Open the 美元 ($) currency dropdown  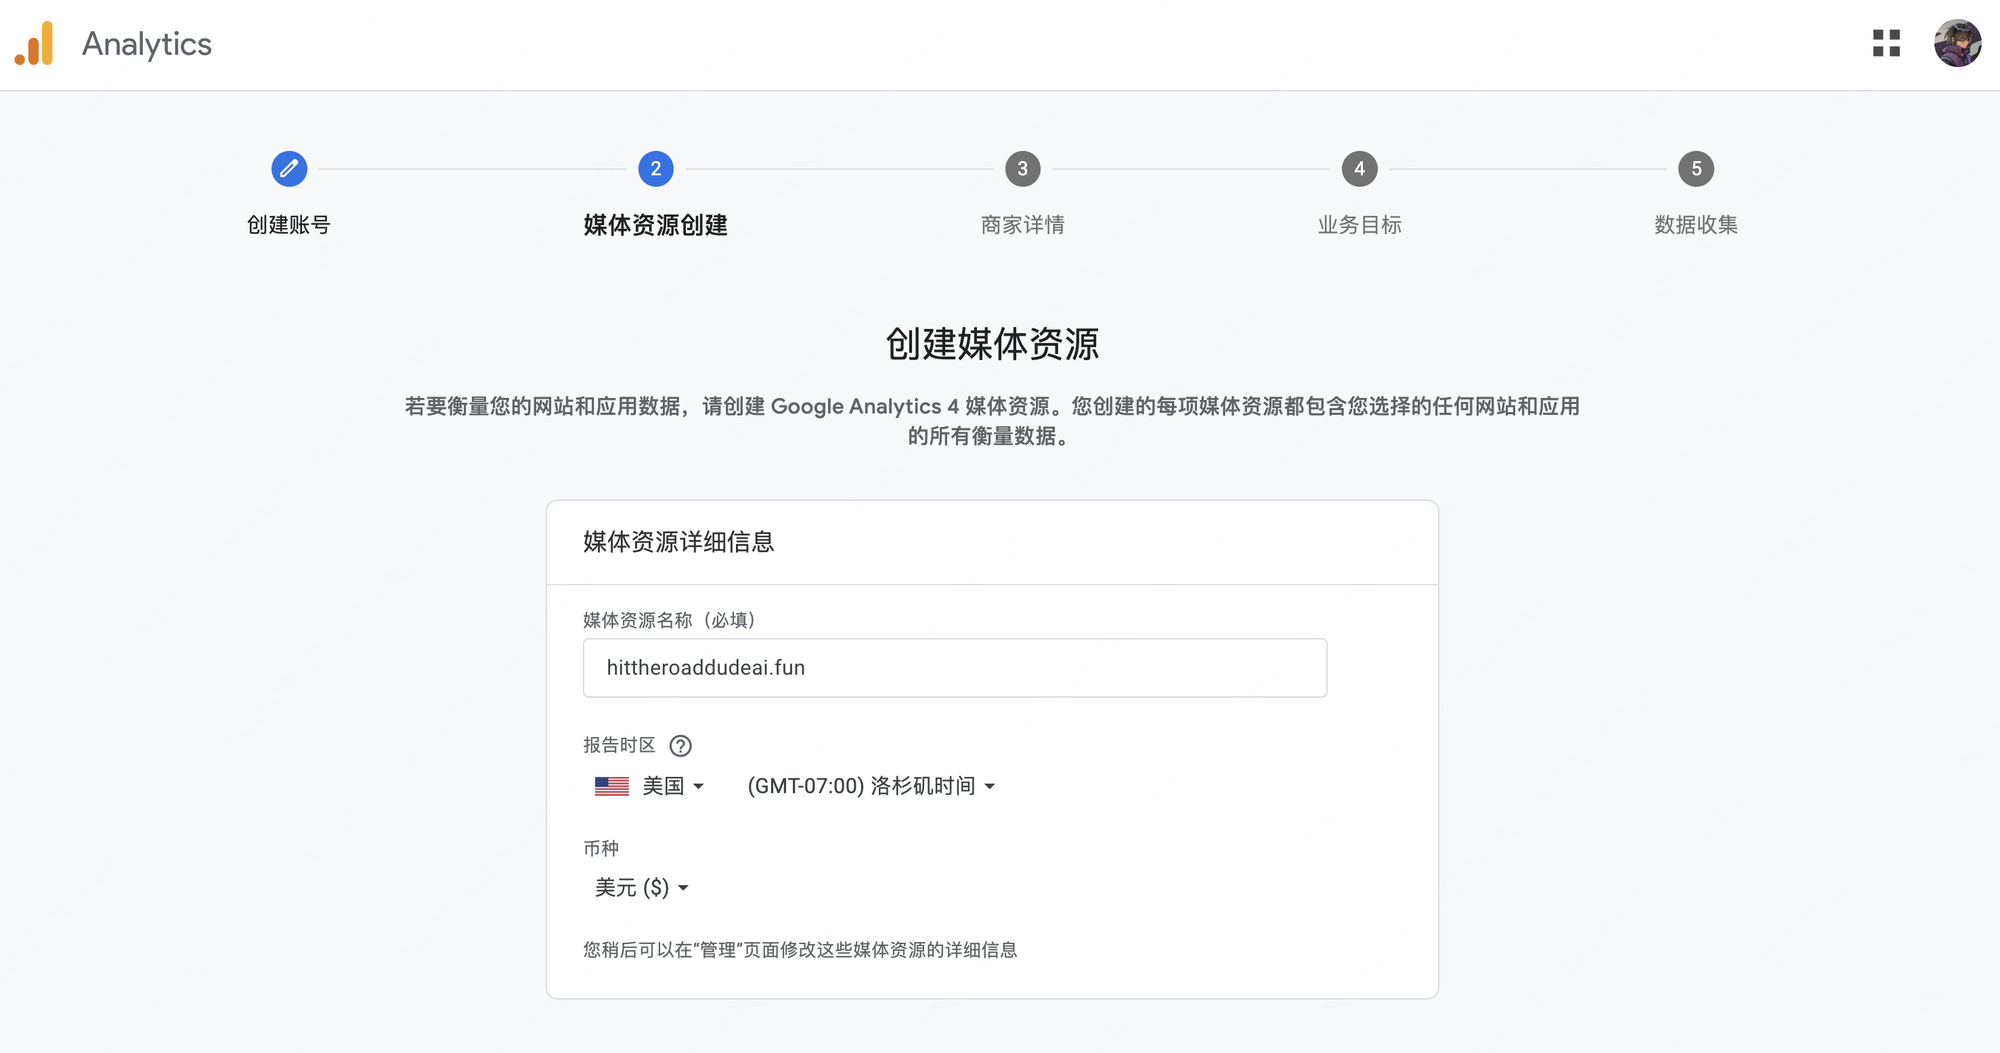(x=641, y=888)
